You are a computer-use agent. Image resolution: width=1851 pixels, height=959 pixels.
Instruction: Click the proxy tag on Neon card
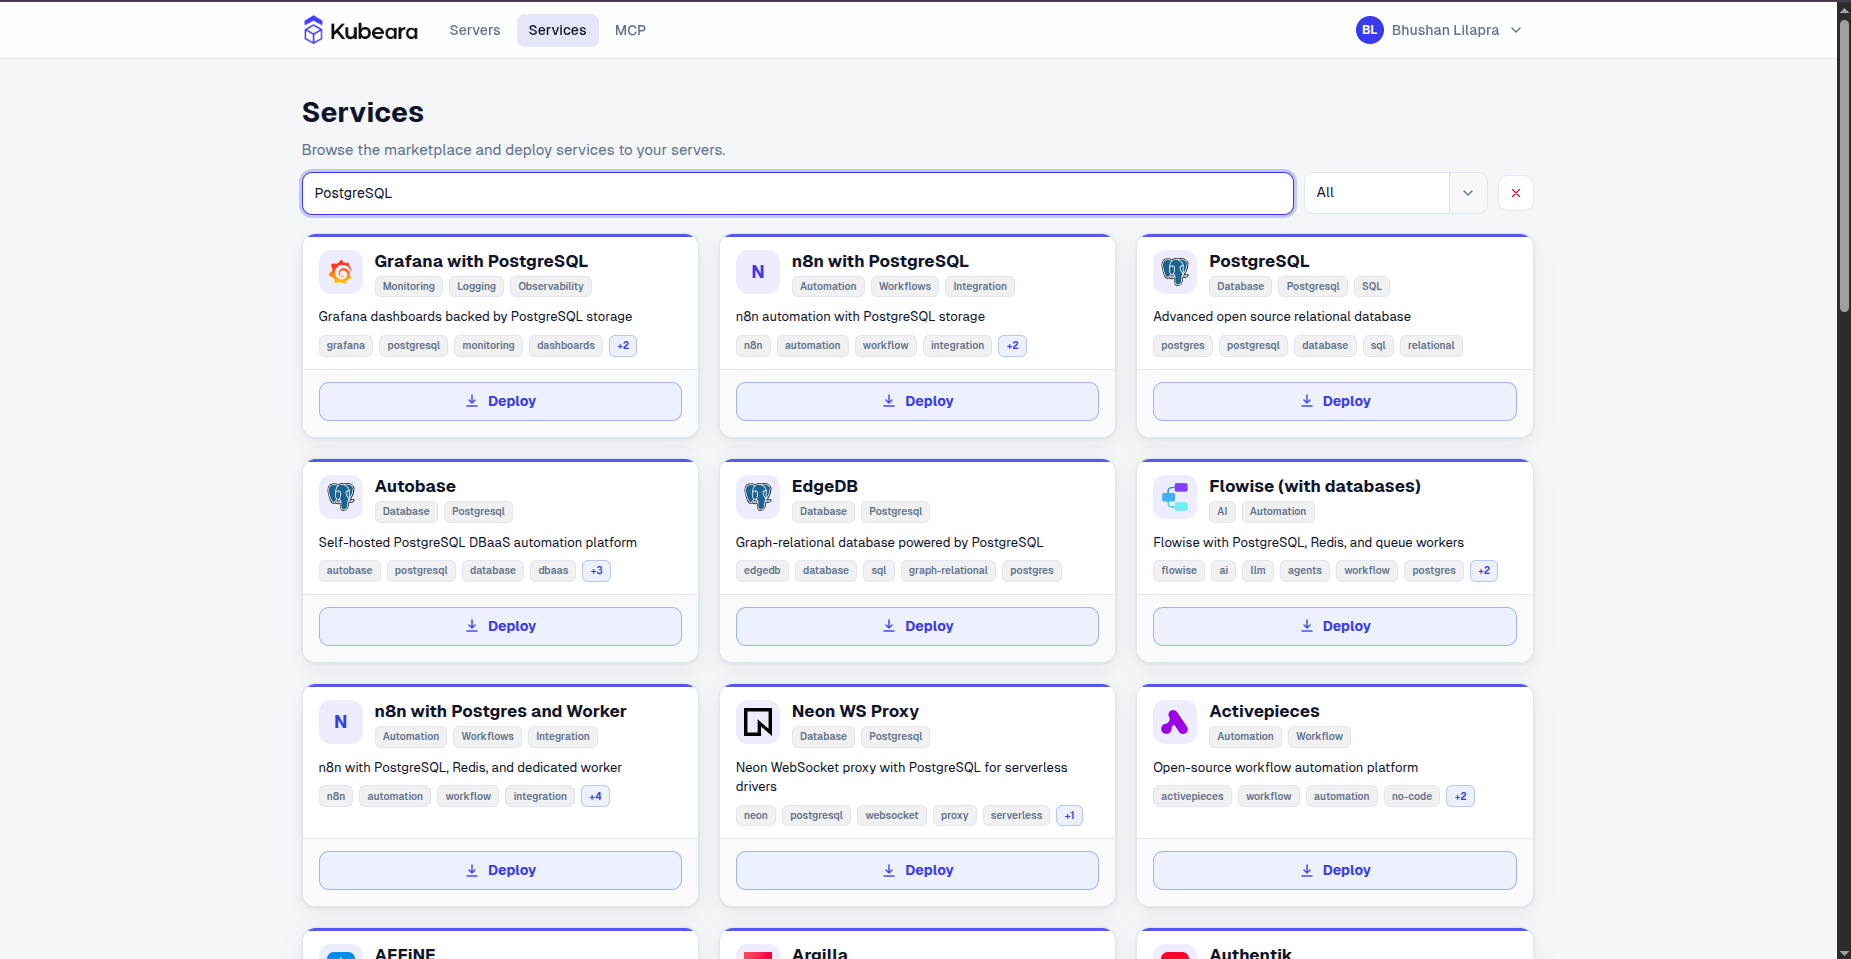click(x=955, y=816)
